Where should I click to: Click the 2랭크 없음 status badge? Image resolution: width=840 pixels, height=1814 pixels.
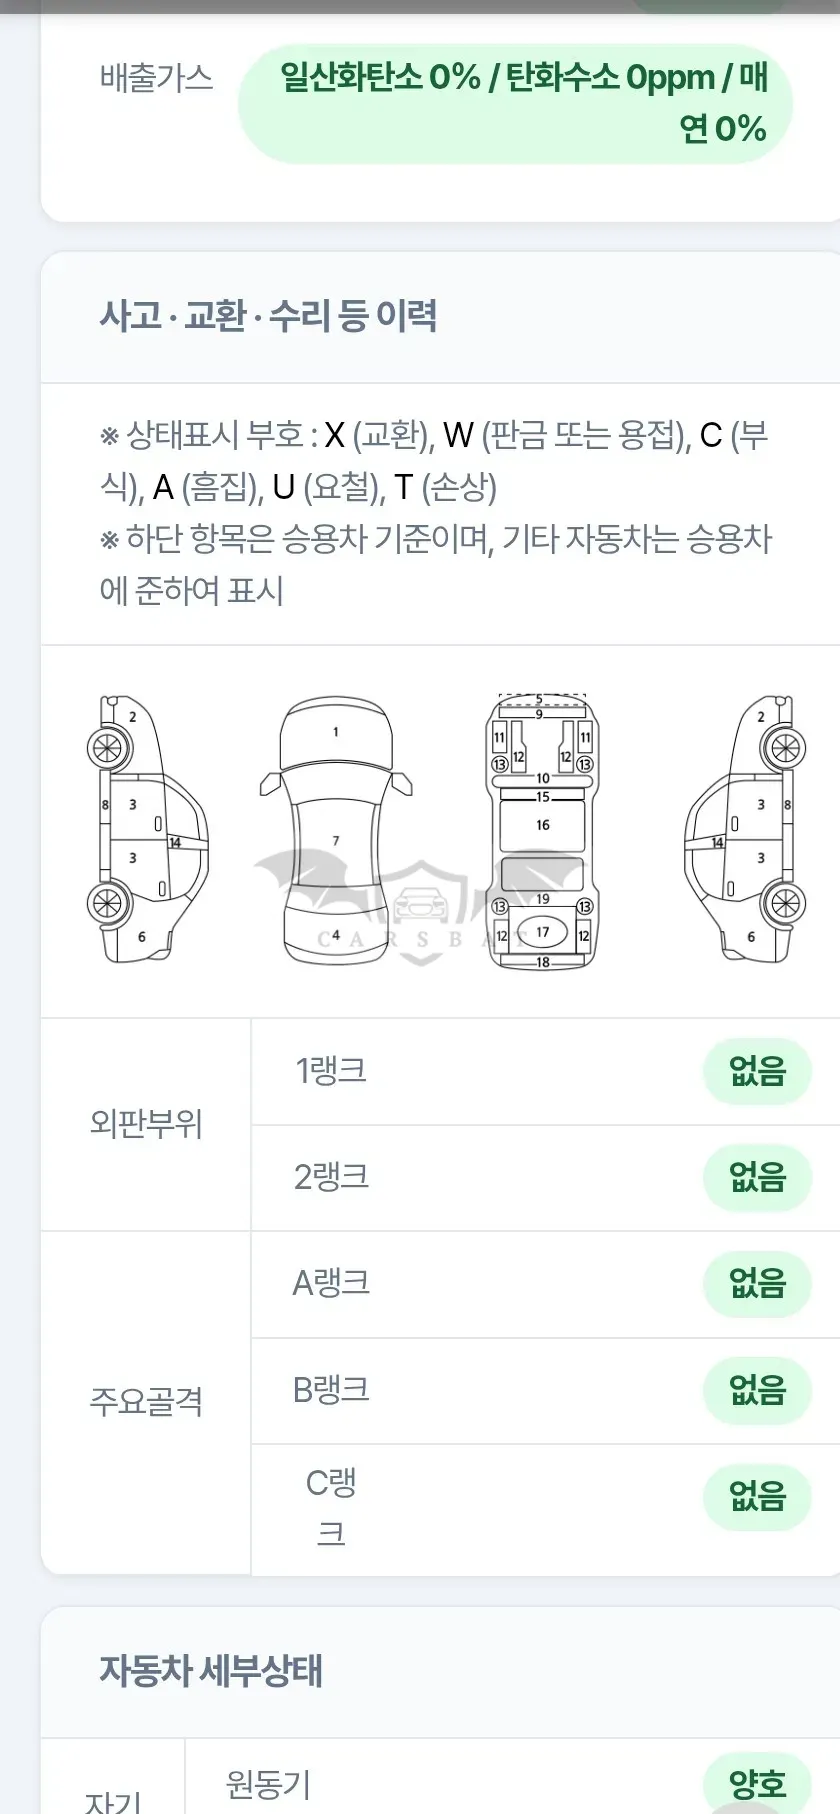click(757, 1177)
